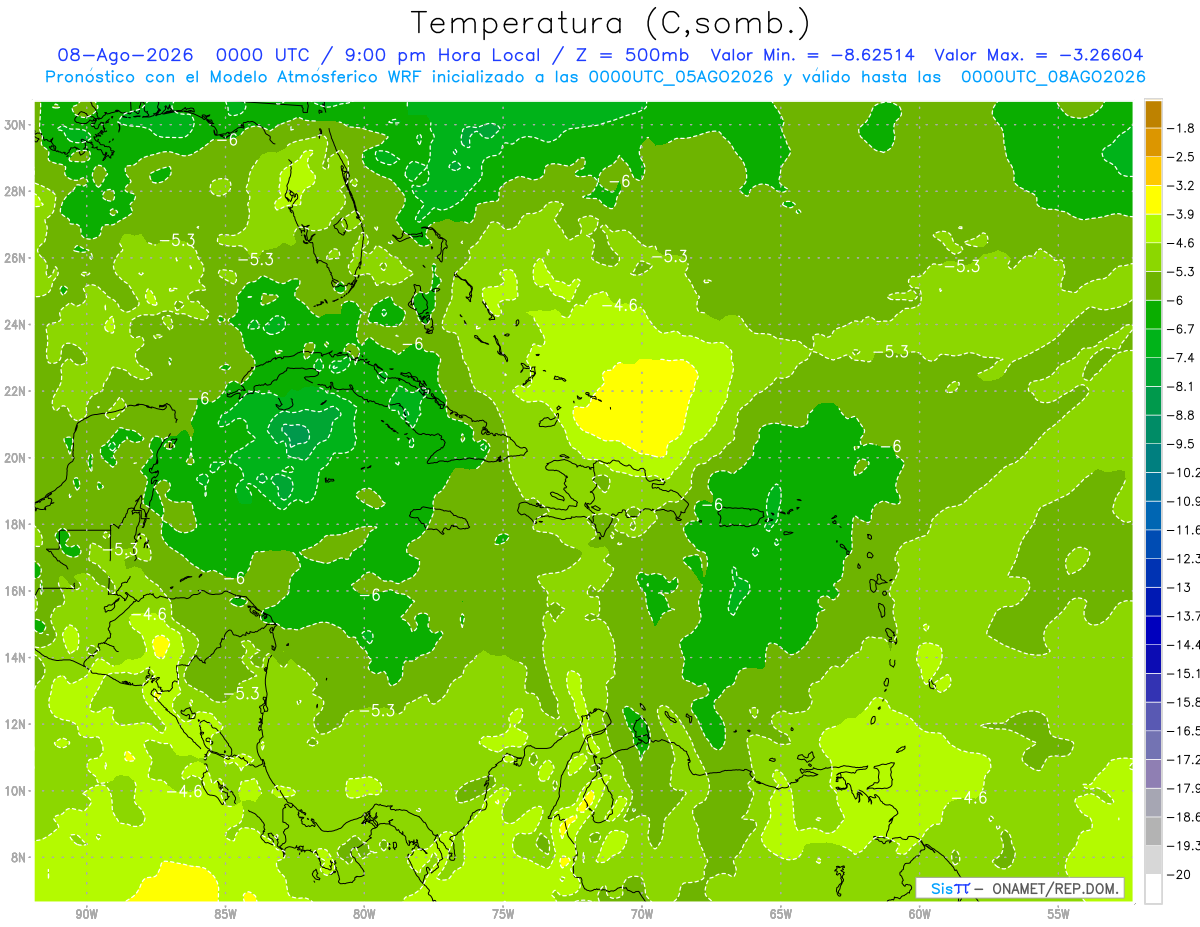1200x927 pixels.
Task: Click the longitude label '75W'
Action: [x=503, y=914]
